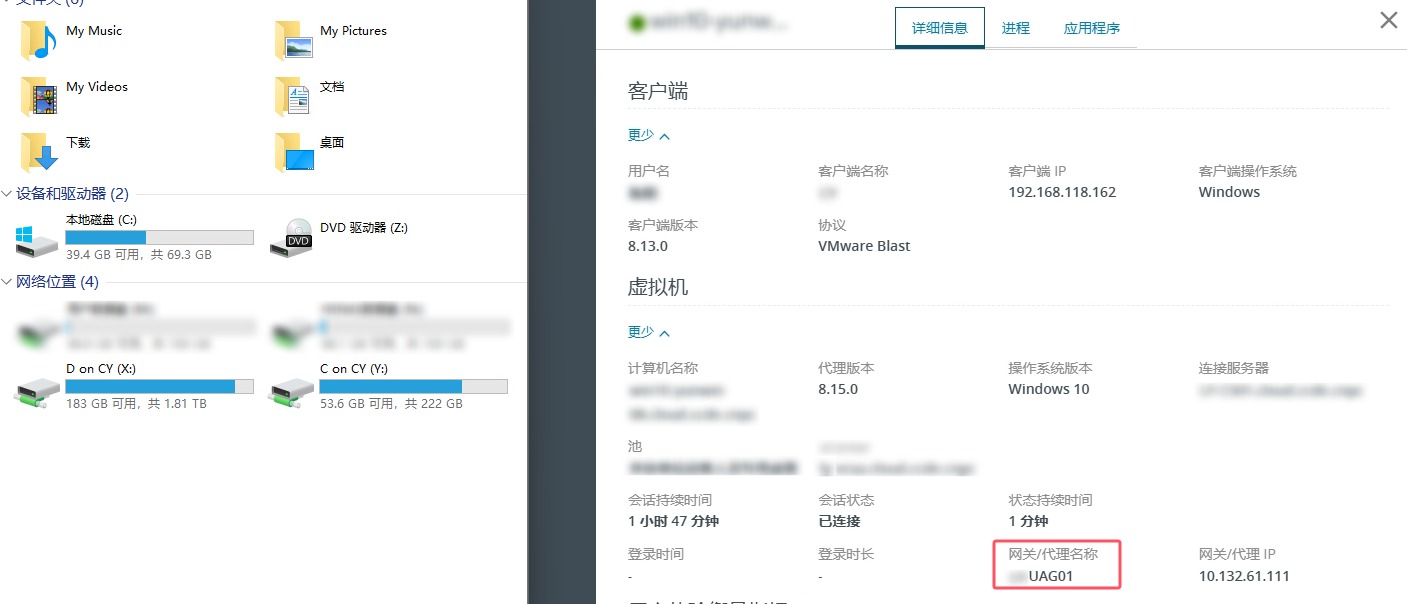
Task: Click the gateway IP value 10.132.61.111
Action: coord(1244,576)
